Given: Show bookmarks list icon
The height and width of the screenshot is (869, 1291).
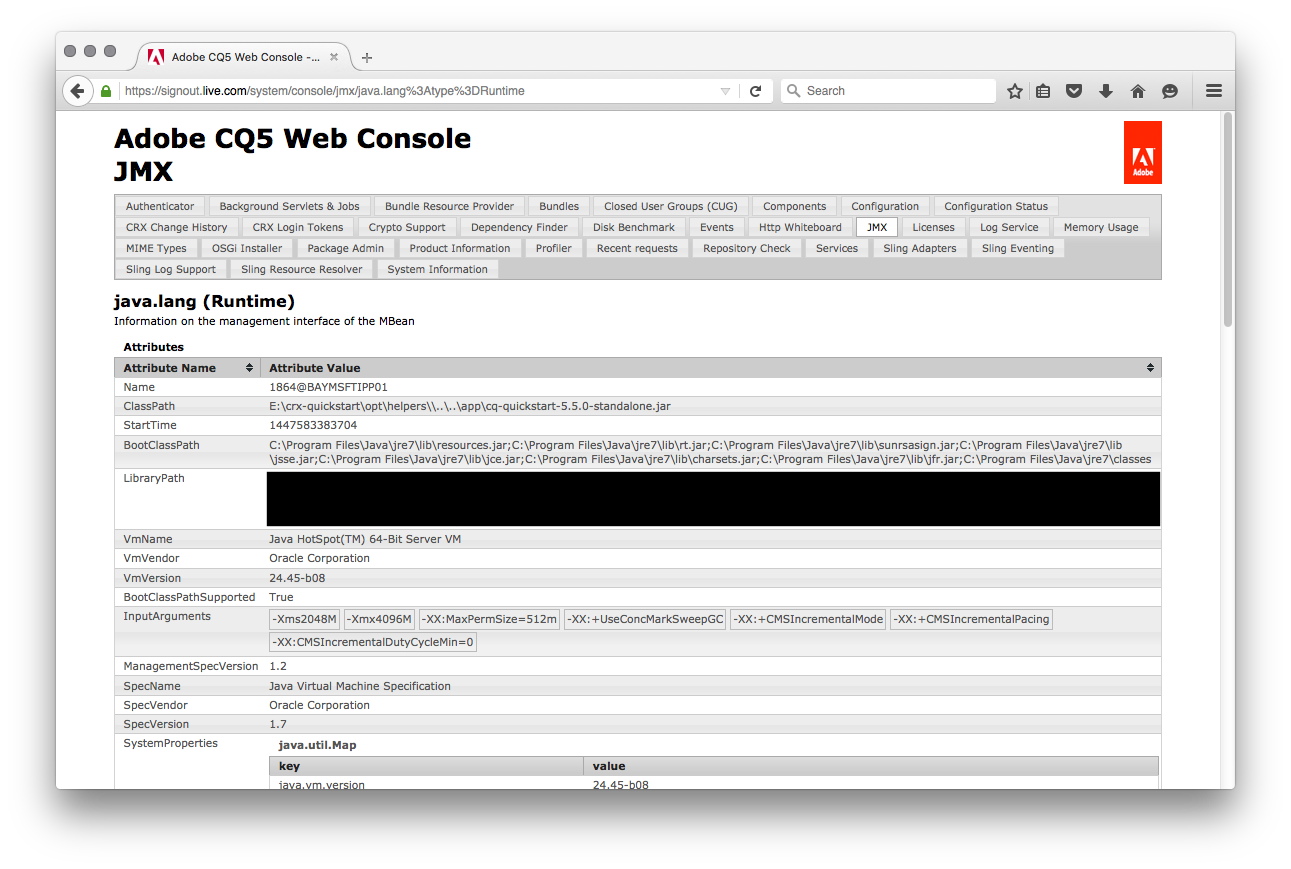Looking at the screenshot, I should [x=1043, y=91].
